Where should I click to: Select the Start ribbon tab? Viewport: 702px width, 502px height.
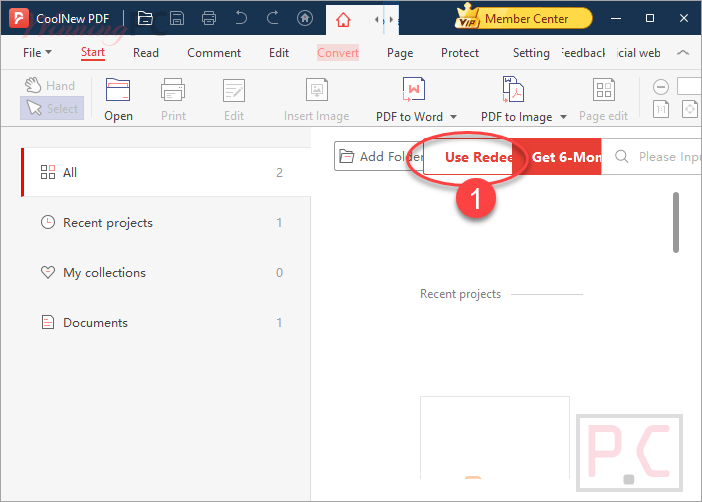pyautogui.click(x=93, y=53)
